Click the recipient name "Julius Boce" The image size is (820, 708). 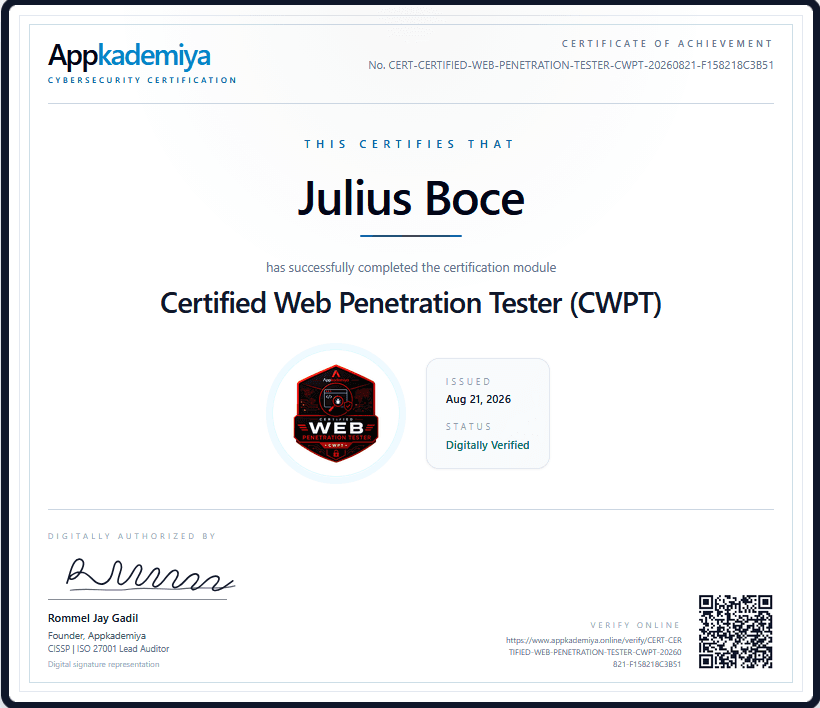411,198
